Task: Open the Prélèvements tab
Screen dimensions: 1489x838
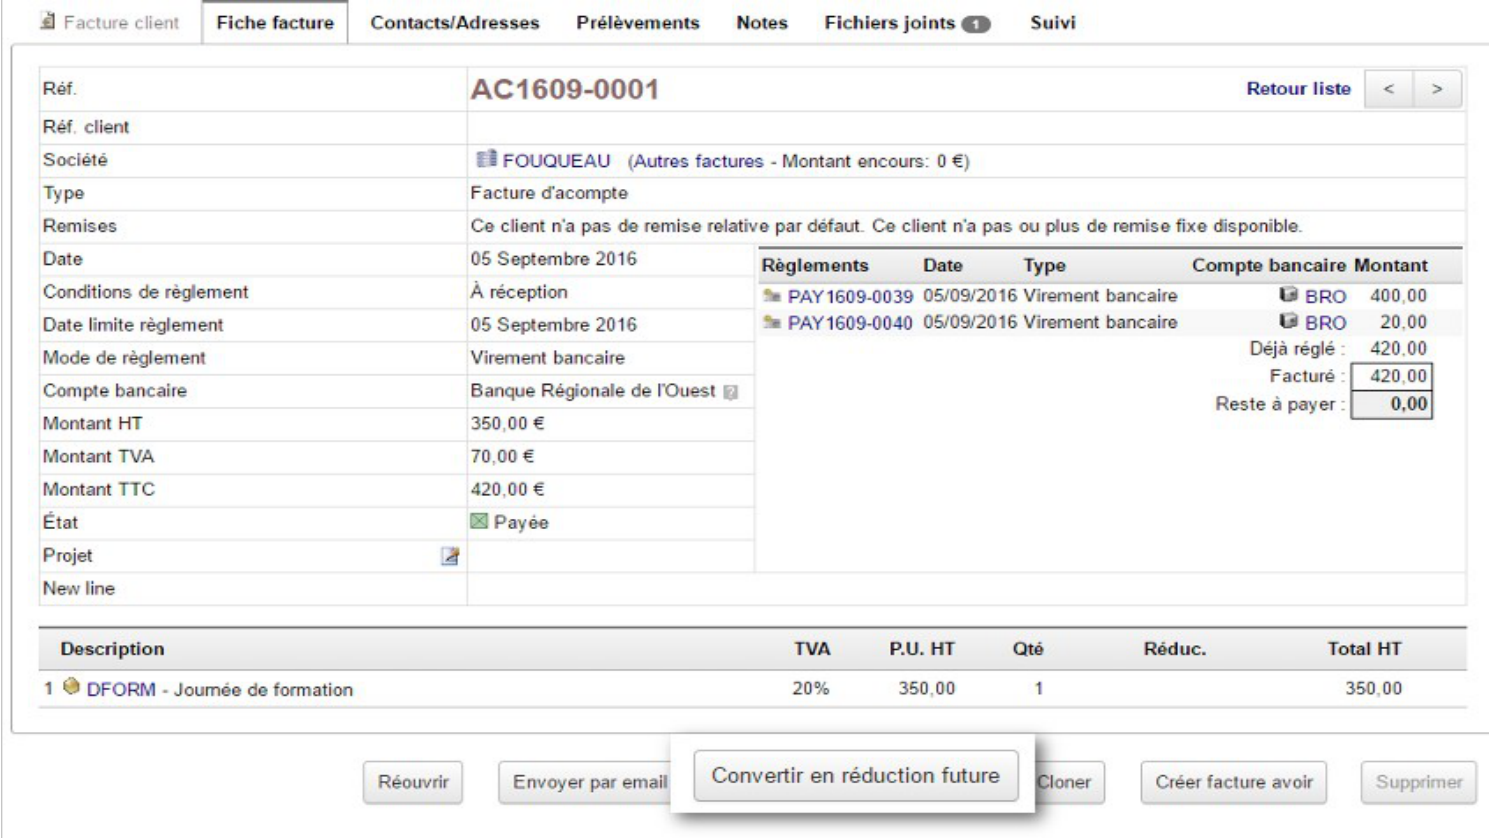Action: (x=638, y=22)
